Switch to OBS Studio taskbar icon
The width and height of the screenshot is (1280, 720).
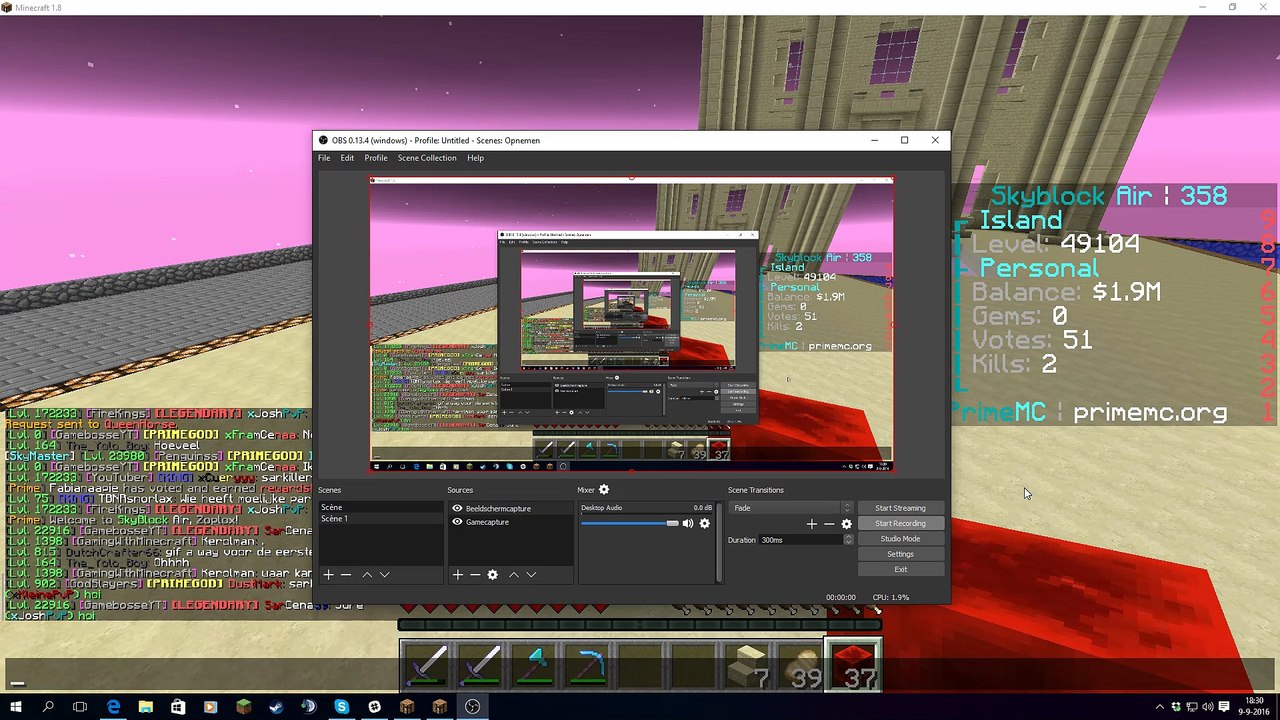[x=472, y=707]
